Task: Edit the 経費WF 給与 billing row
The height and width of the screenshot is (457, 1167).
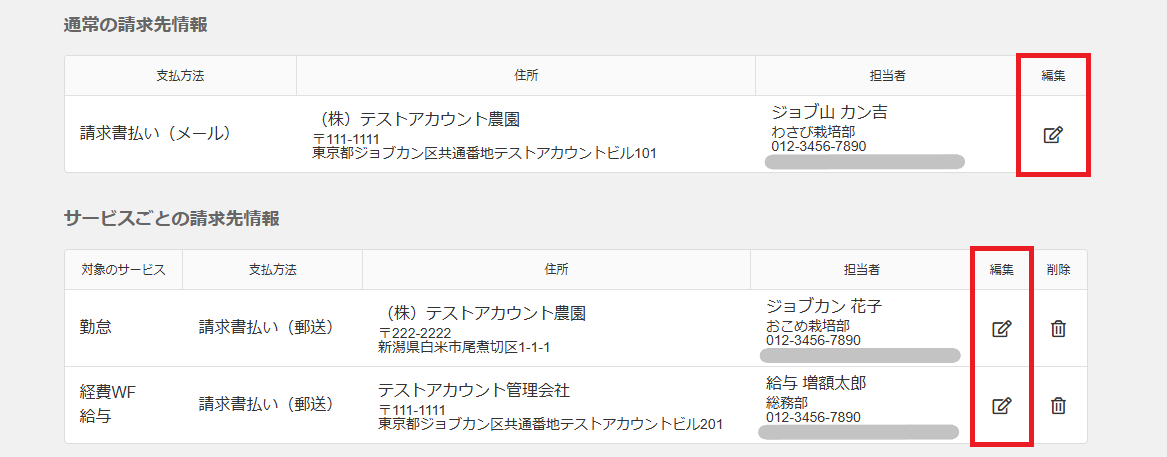Action: tap(1001, 405)
